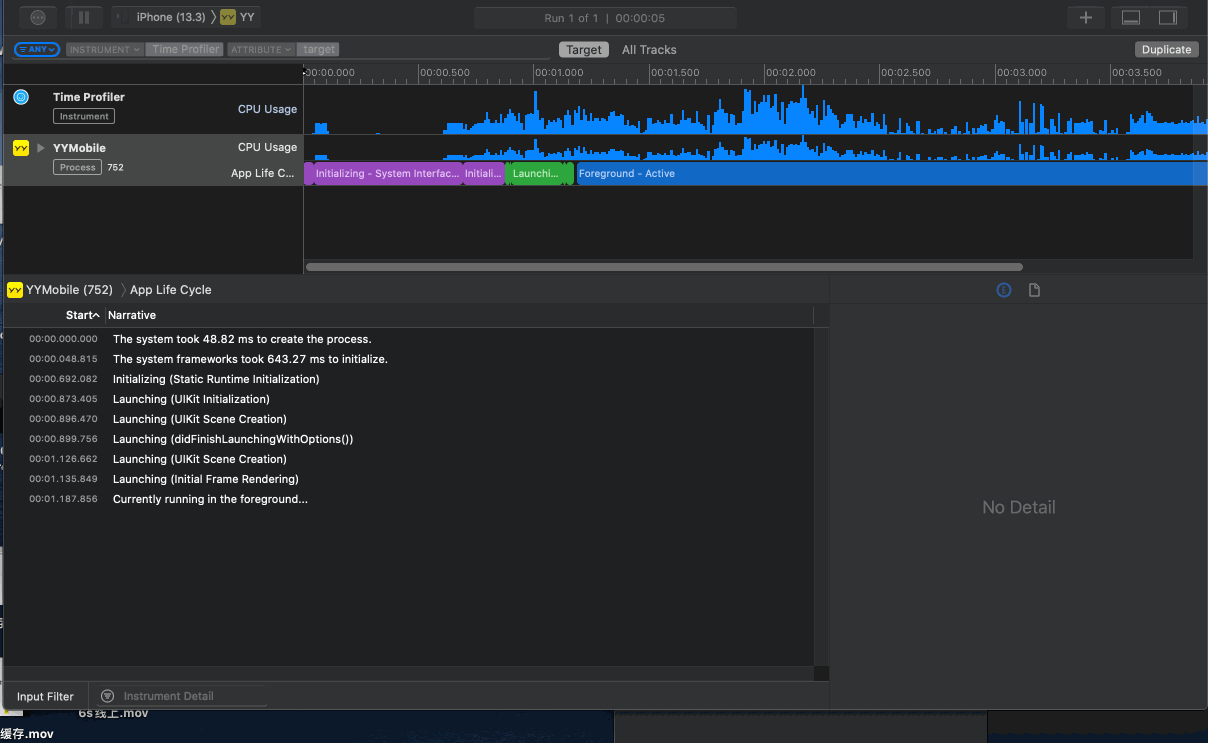Click the Instrument badge under Time Profiler
The image size is (1208, 743).
click(x=84, y=116)
